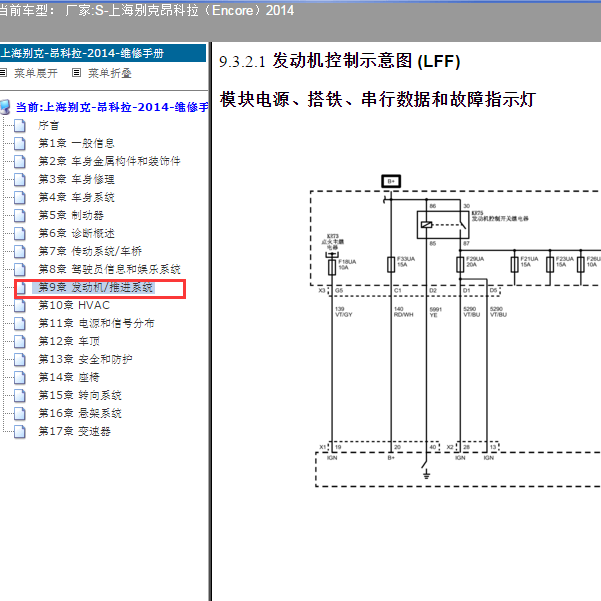
Task: Select 第9章 发动机/推进系统
Action: [95, 287]
